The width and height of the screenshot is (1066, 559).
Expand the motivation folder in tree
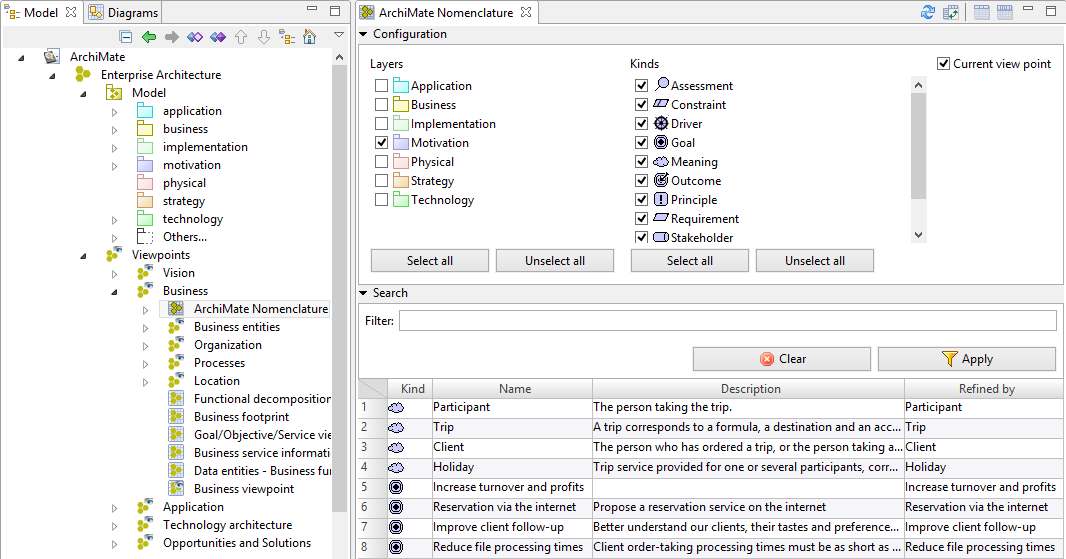pyautogui.click(x=114, y=165)
